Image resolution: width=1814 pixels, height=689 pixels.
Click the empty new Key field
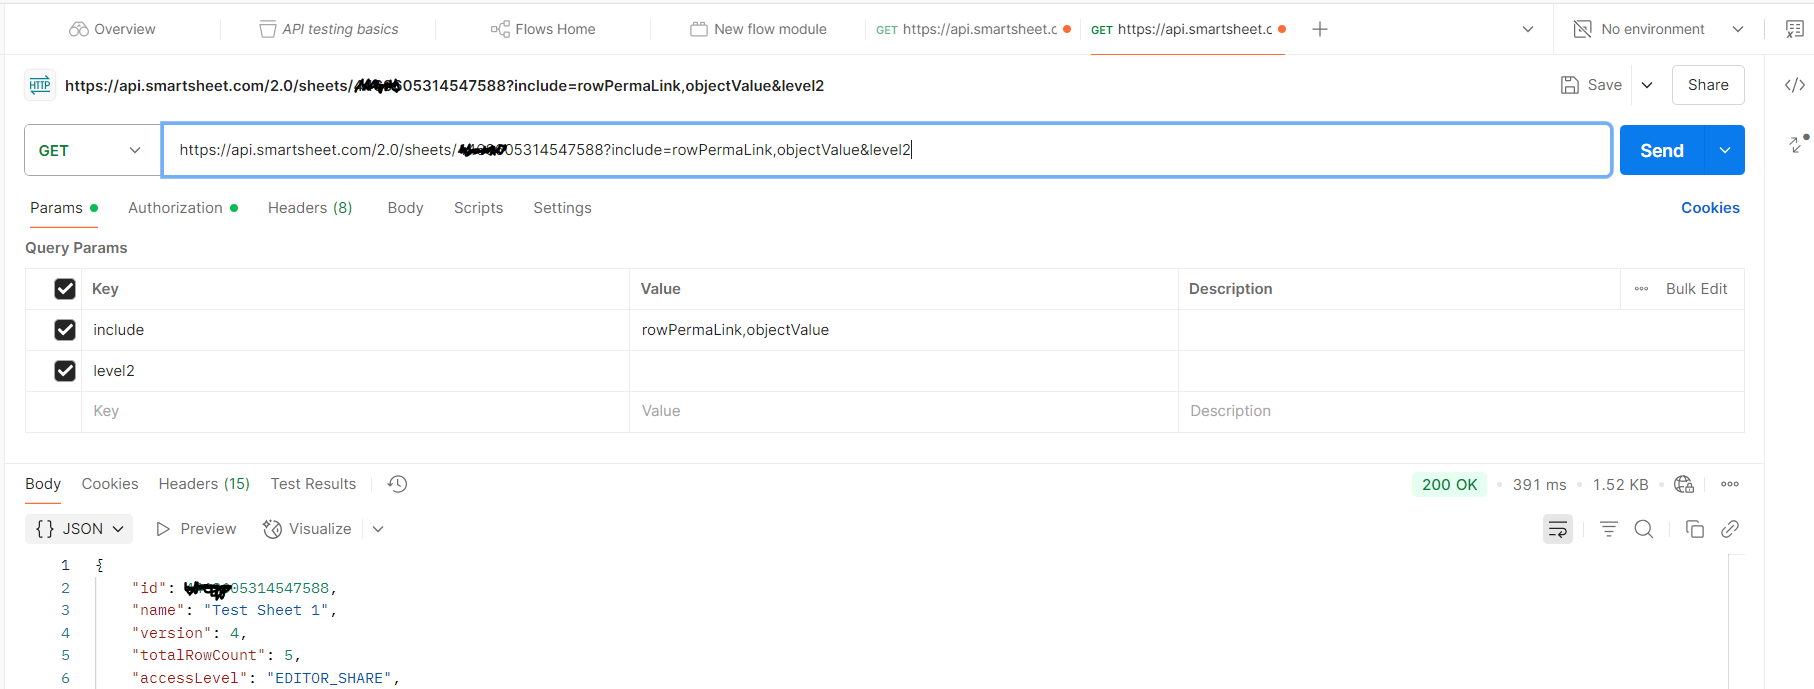(x=355, y=411)
